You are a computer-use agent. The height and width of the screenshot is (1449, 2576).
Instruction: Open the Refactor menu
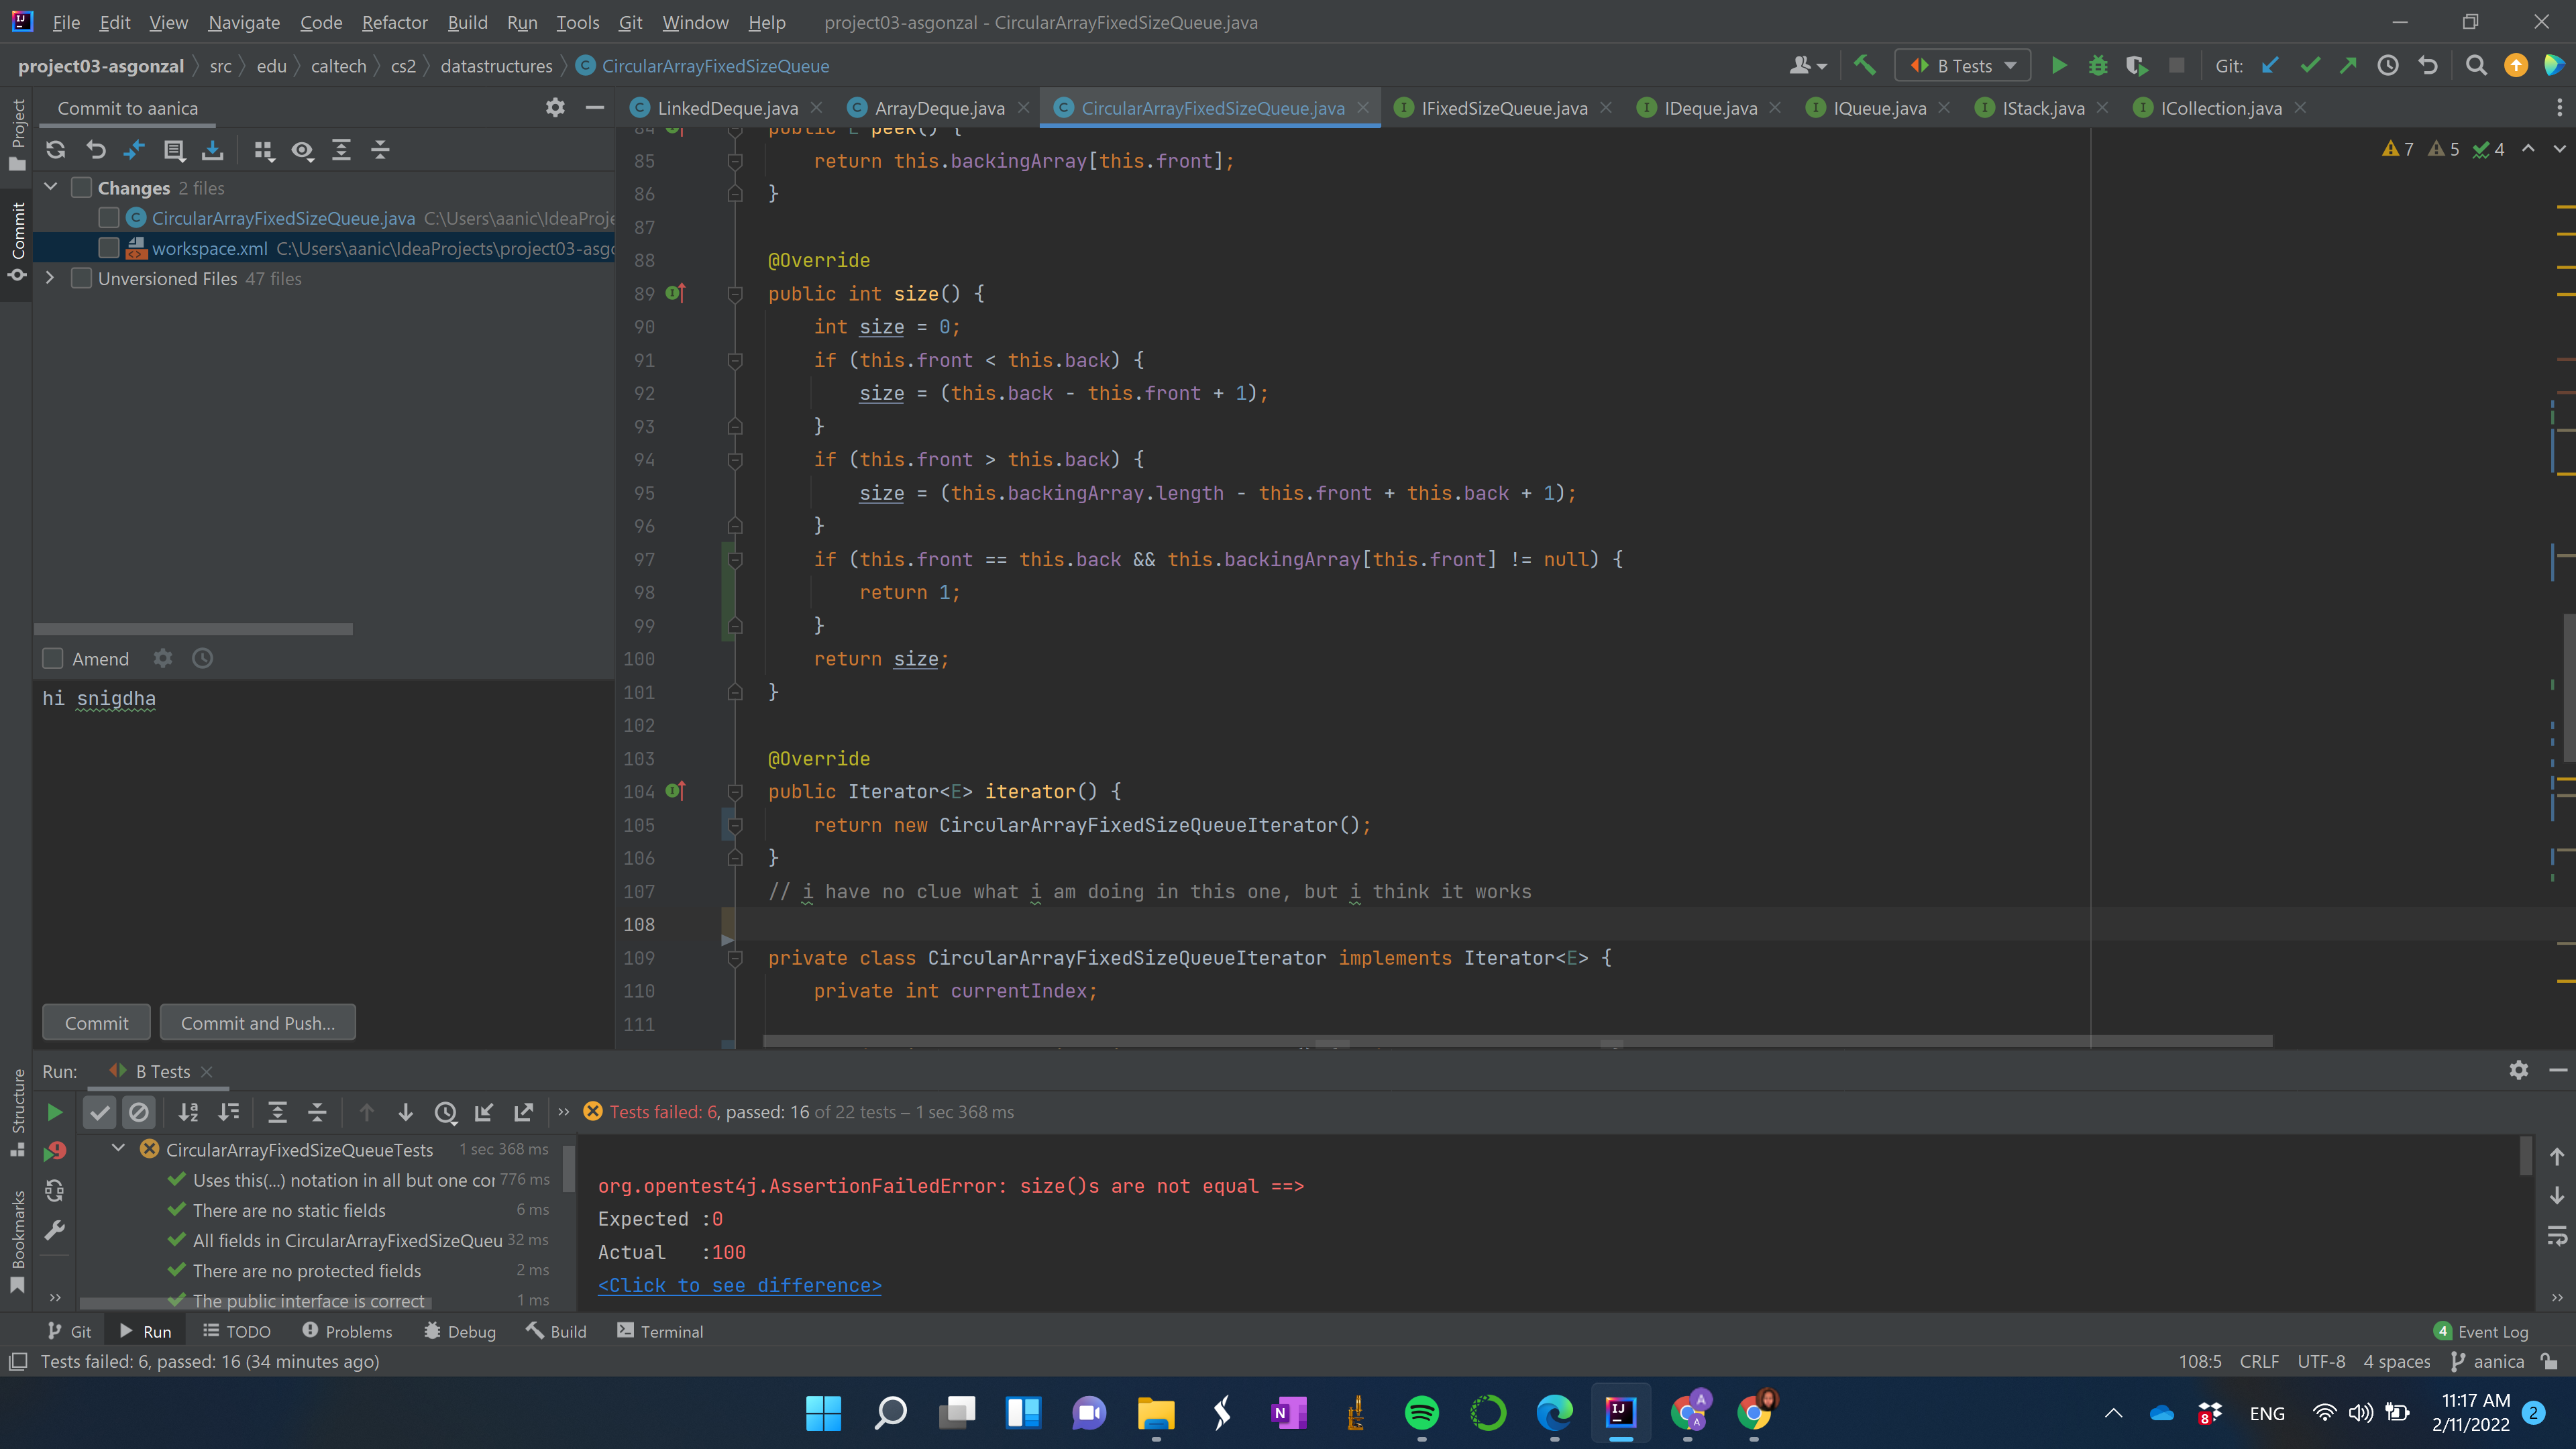pos(394,22)
